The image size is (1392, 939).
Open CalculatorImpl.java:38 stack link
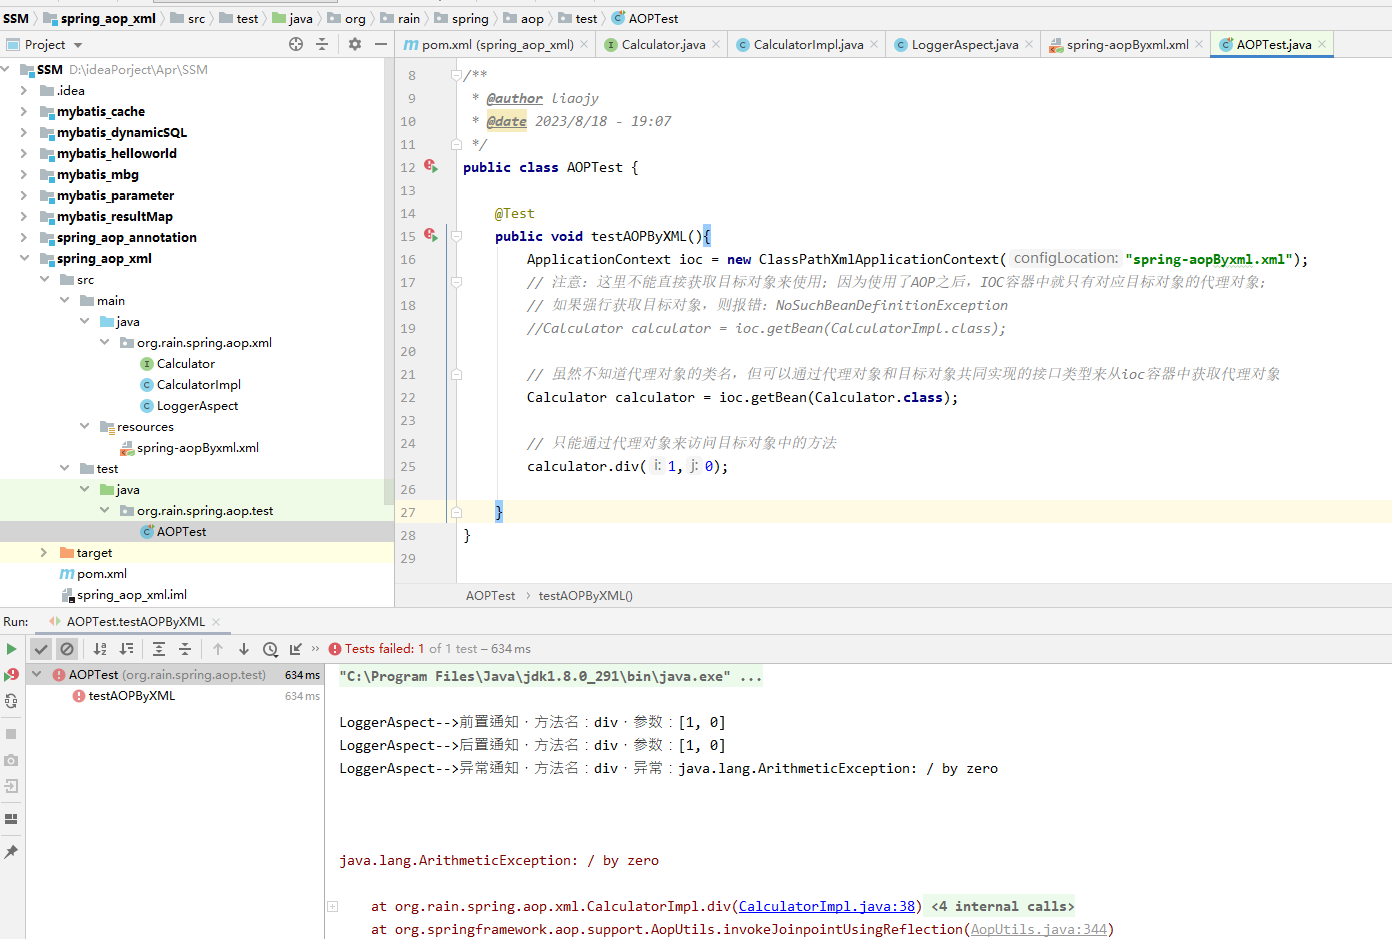[827, 906]
